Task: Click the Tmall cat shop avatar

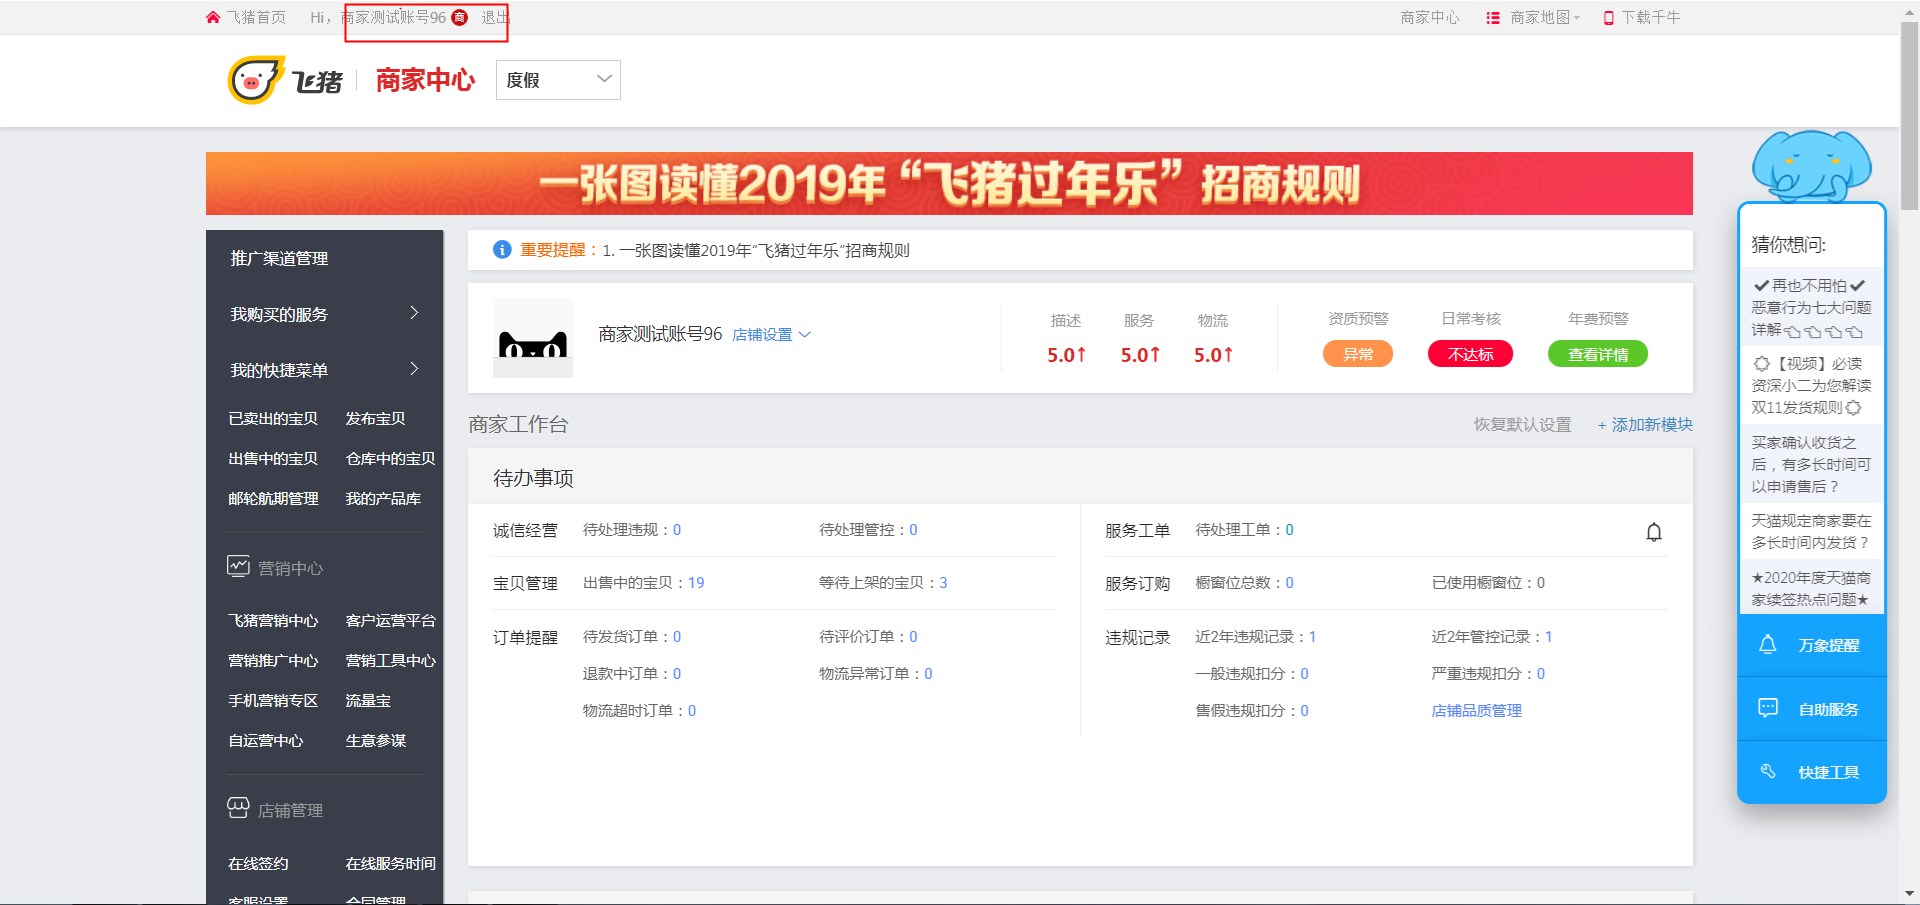Action: click(533, 338)
